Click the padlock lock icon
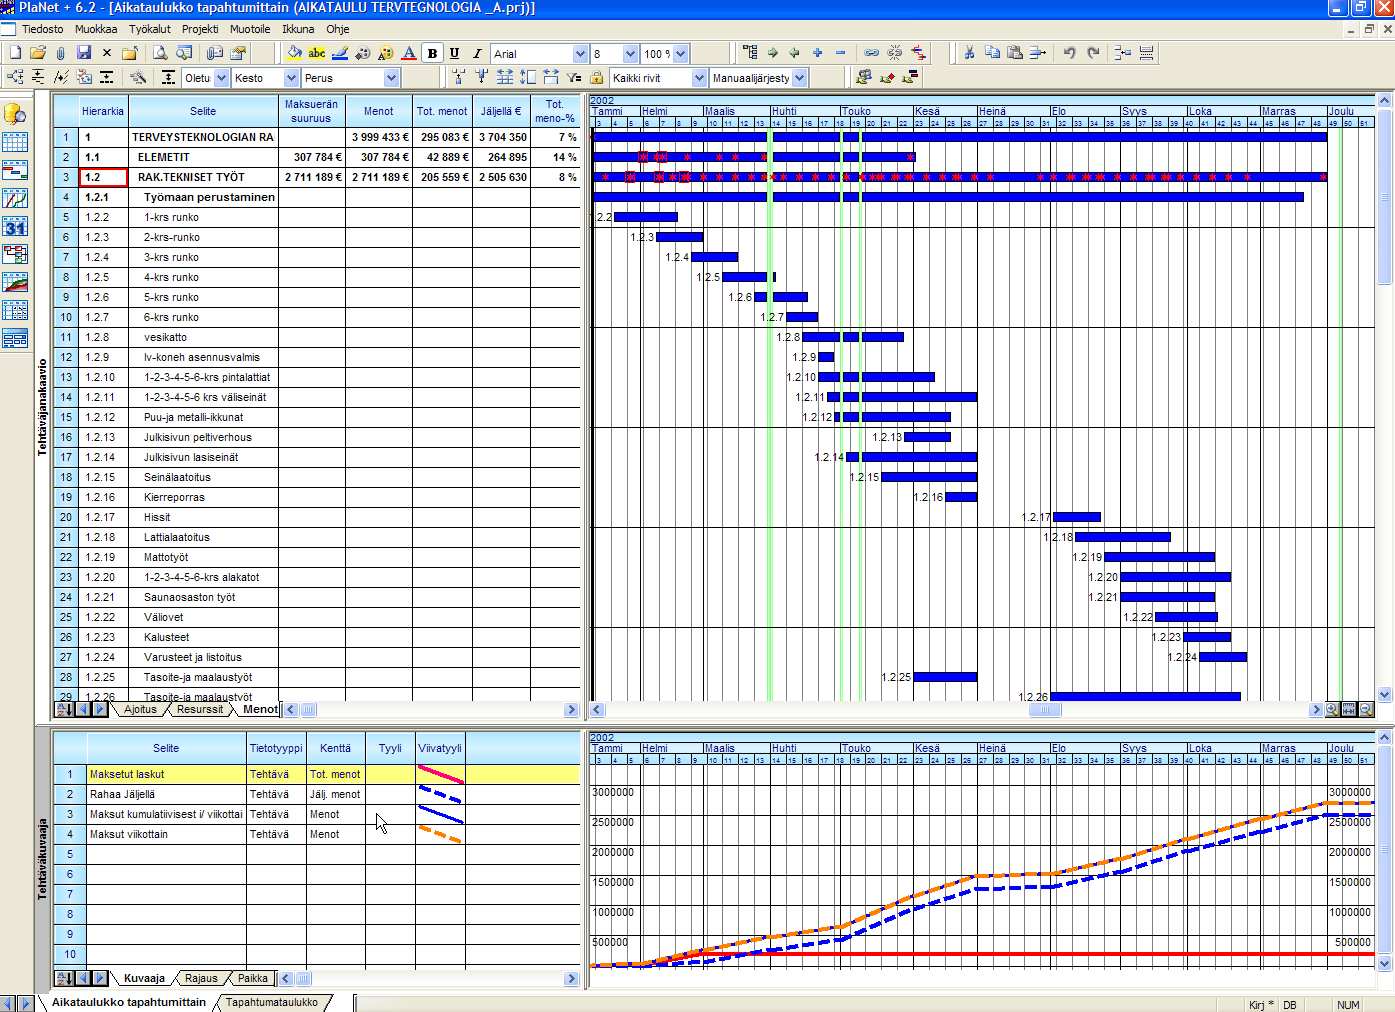This screenshot has width=1395, height=1012. coord(597,77)
